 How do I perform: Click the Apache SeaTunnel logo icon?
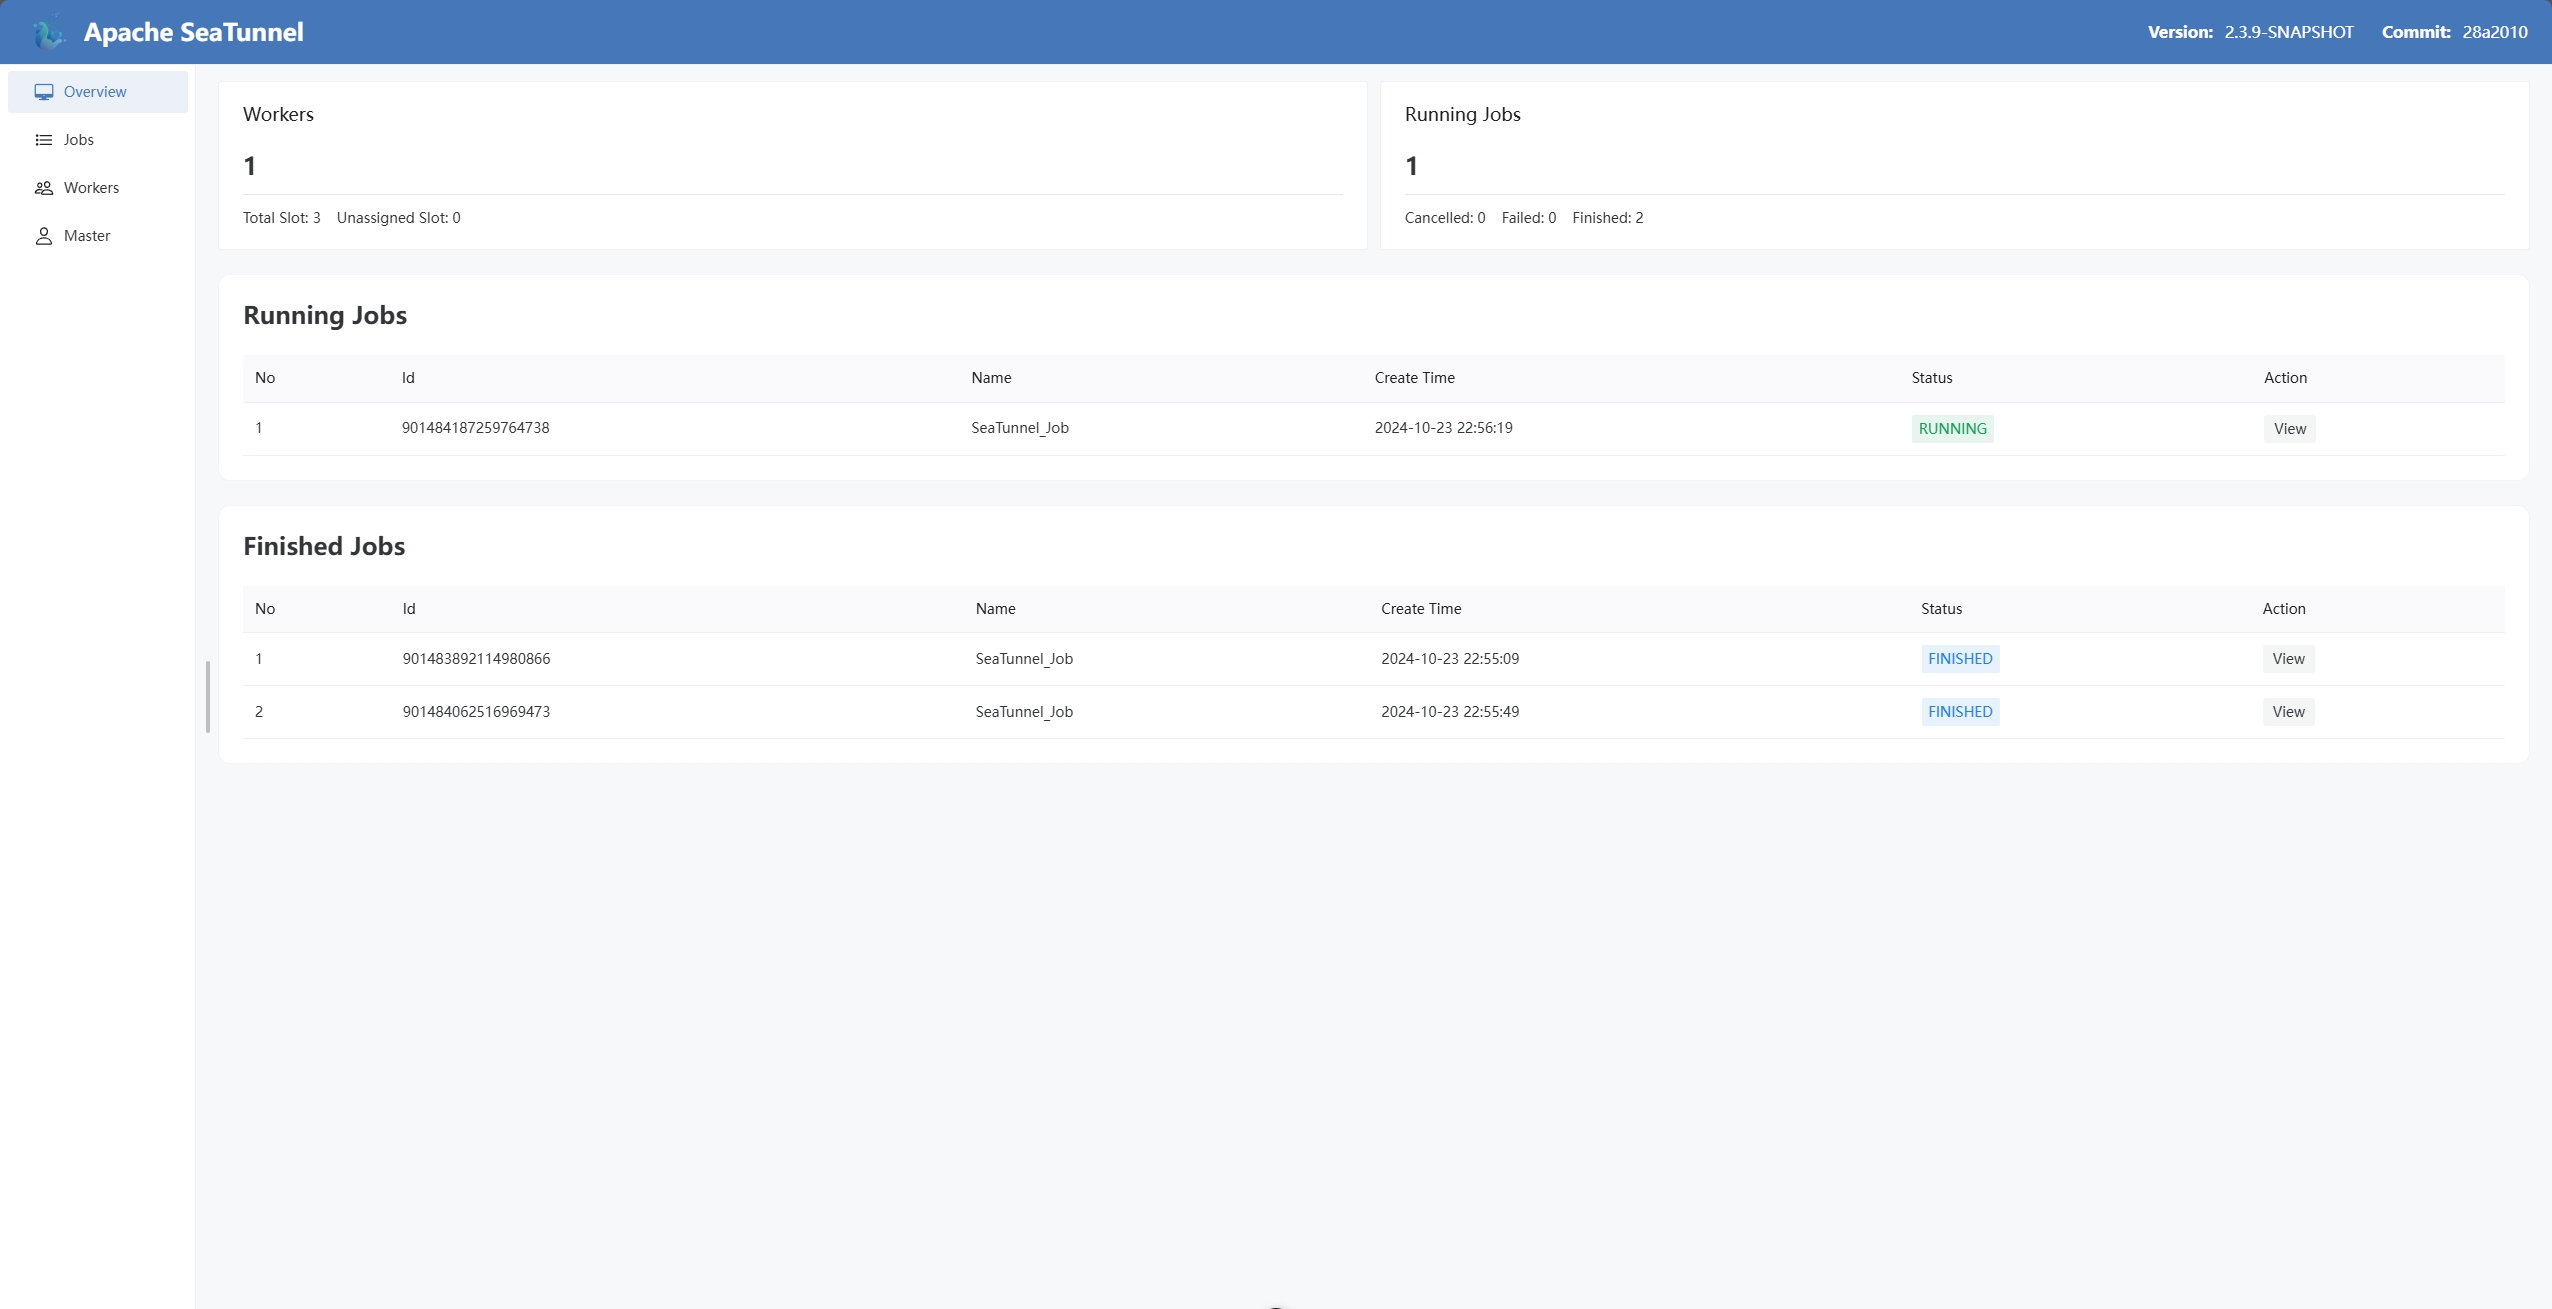point(47,32)
